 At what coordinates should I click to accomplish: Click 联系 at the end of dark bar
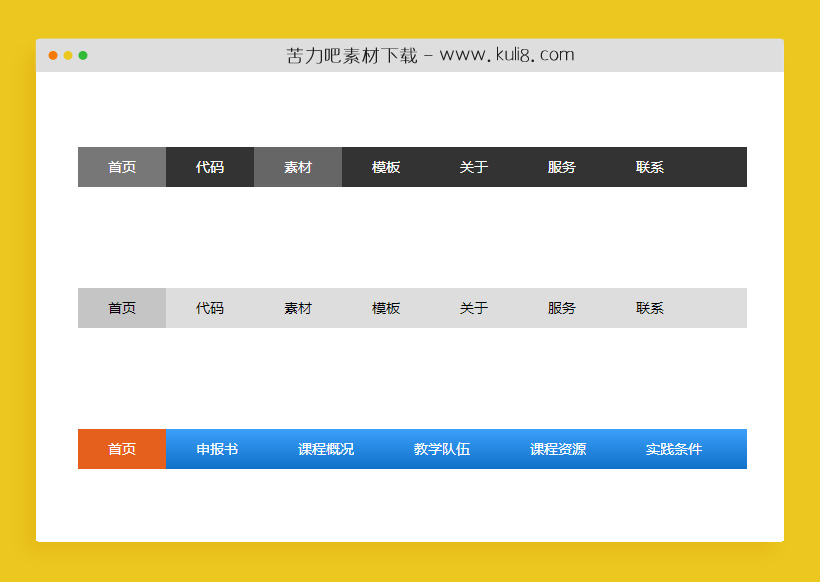coord(649,167)
